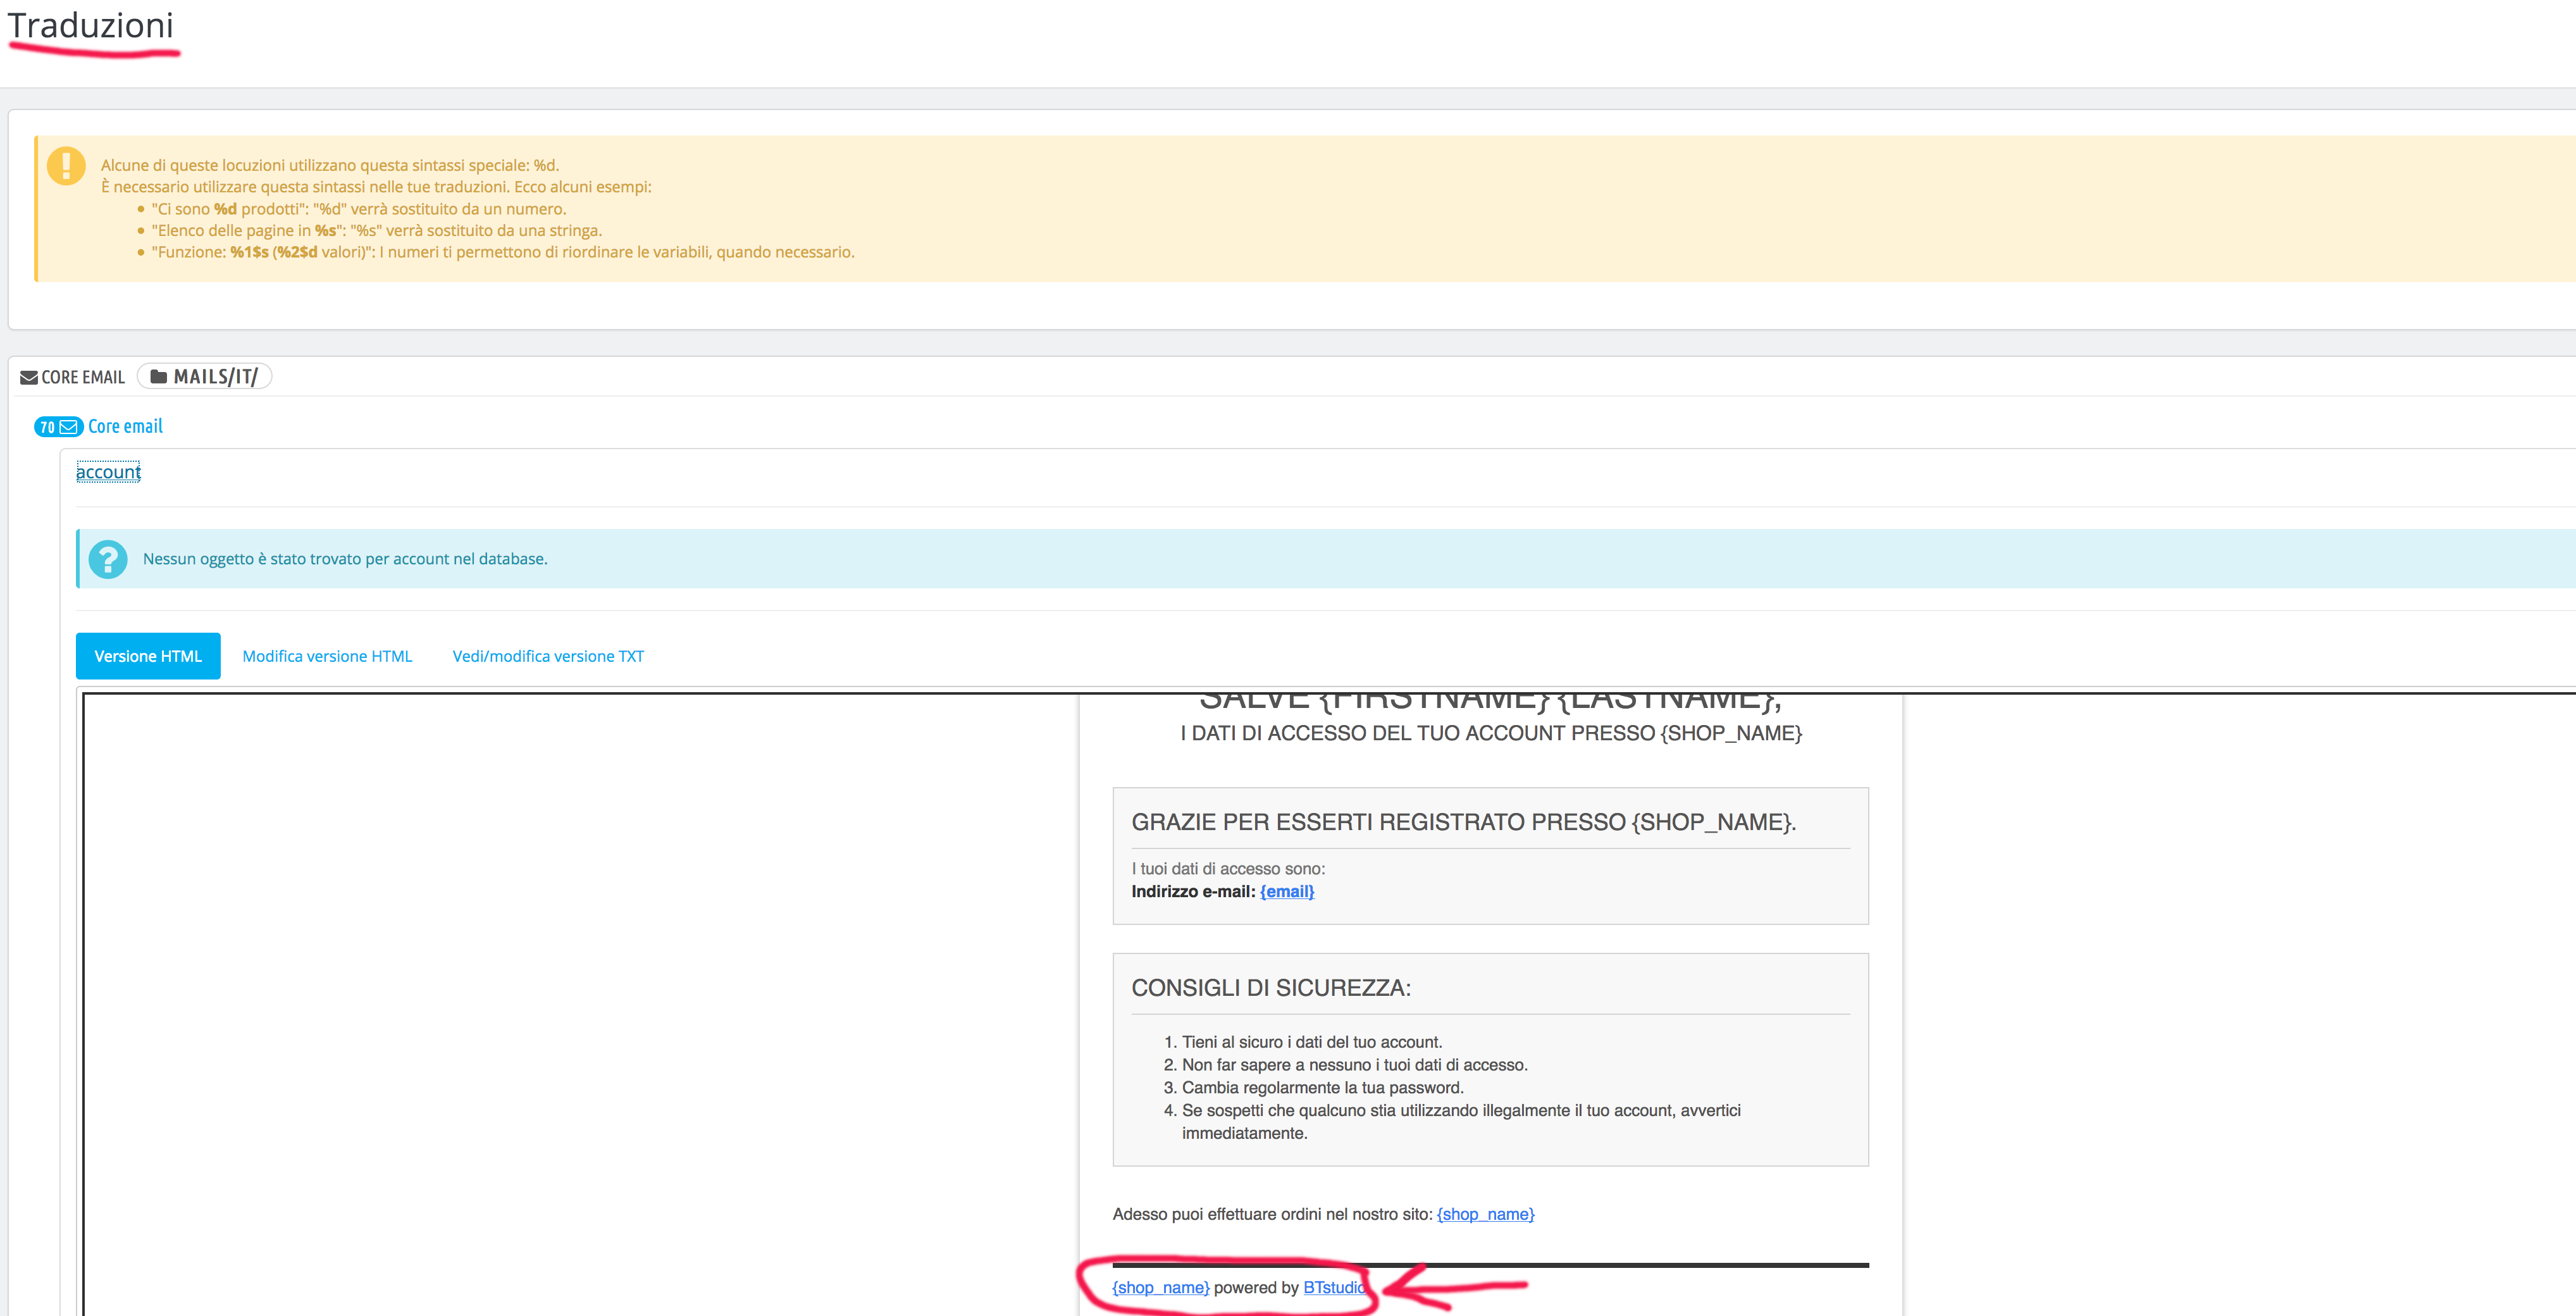
Task: Click the footer {shop_name} link
Action: [x=1160, y=1288]
